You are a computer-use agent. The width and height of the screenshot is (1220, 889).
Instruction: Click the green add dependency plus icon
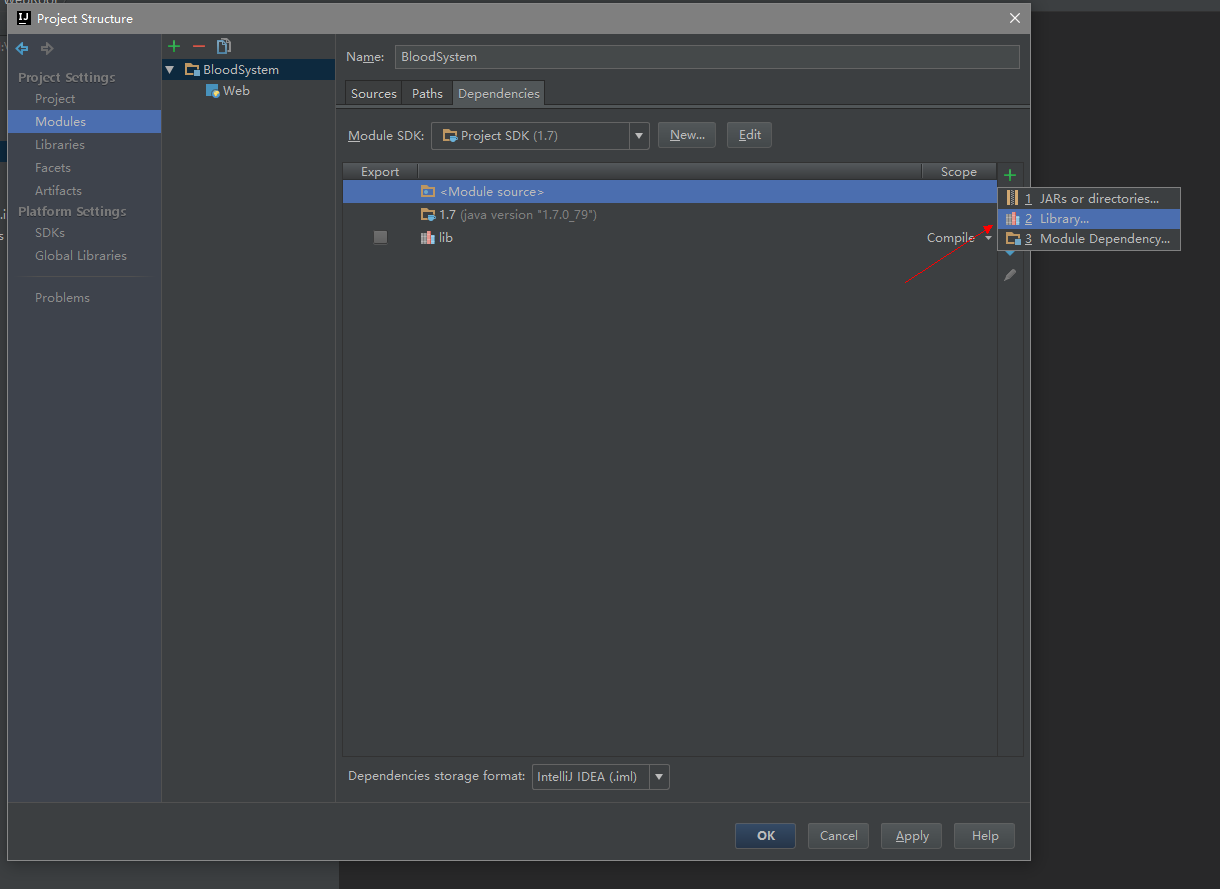click(1010, 175)
